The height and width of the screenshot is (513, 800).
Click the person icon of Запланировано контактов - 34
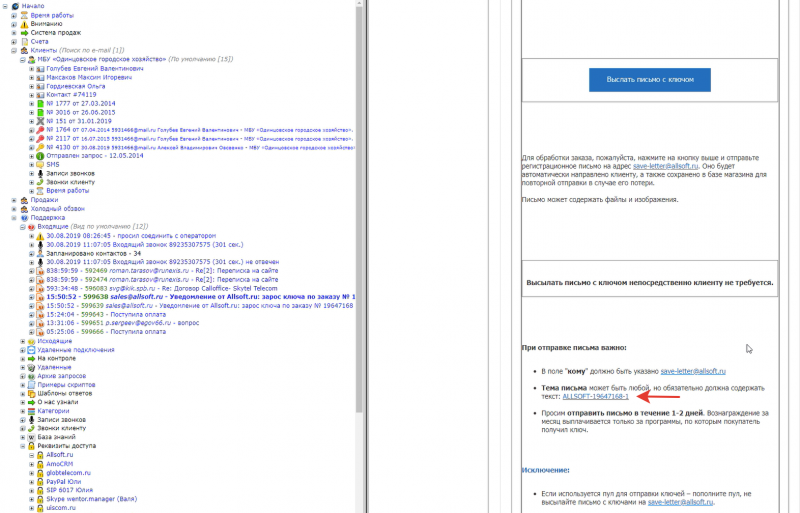40,254
